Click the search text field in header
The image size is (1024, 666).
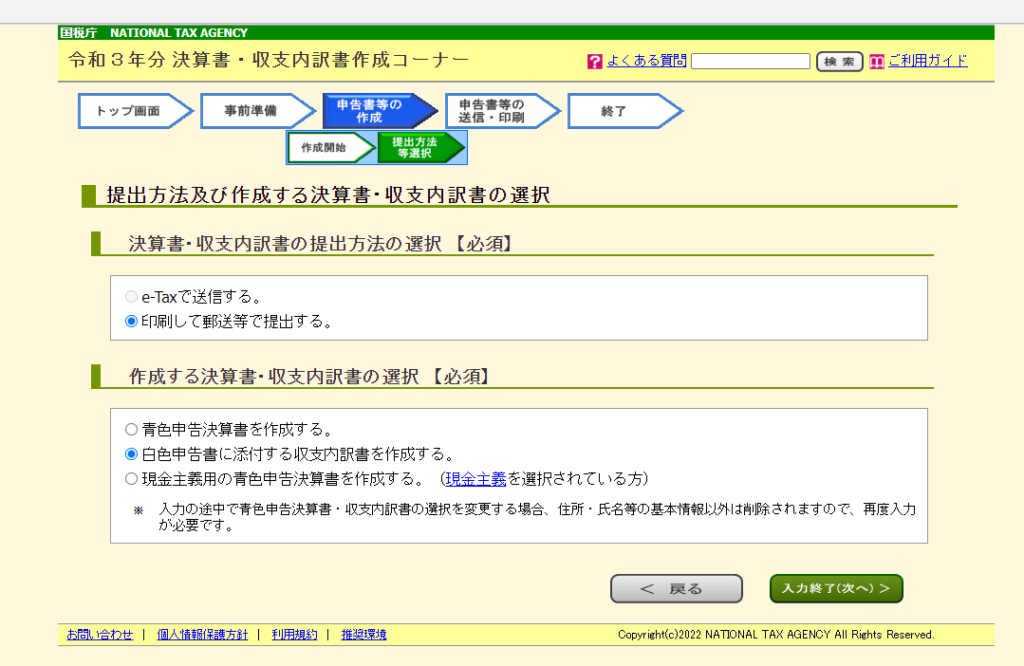[x=750, y=61]
